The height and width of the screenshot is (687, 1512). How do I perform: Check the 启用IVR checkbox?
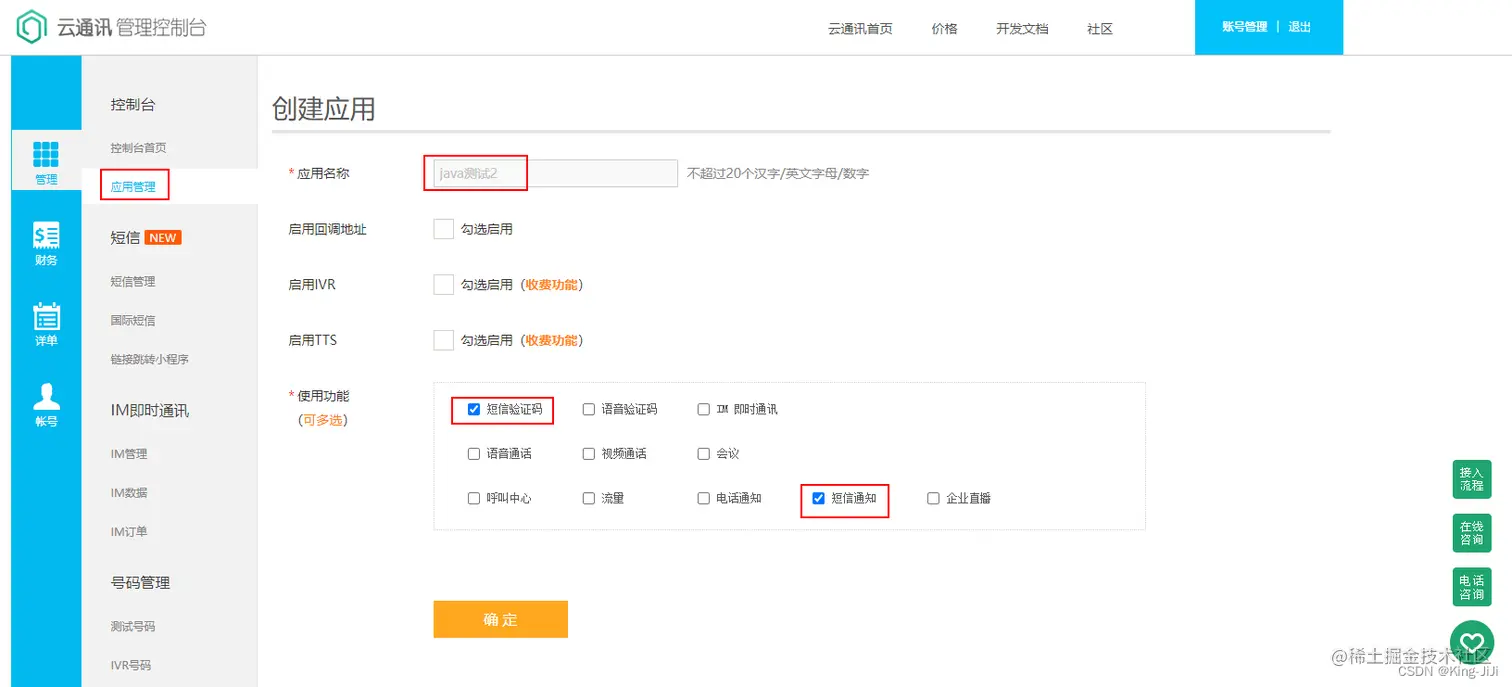coord(444,285)
